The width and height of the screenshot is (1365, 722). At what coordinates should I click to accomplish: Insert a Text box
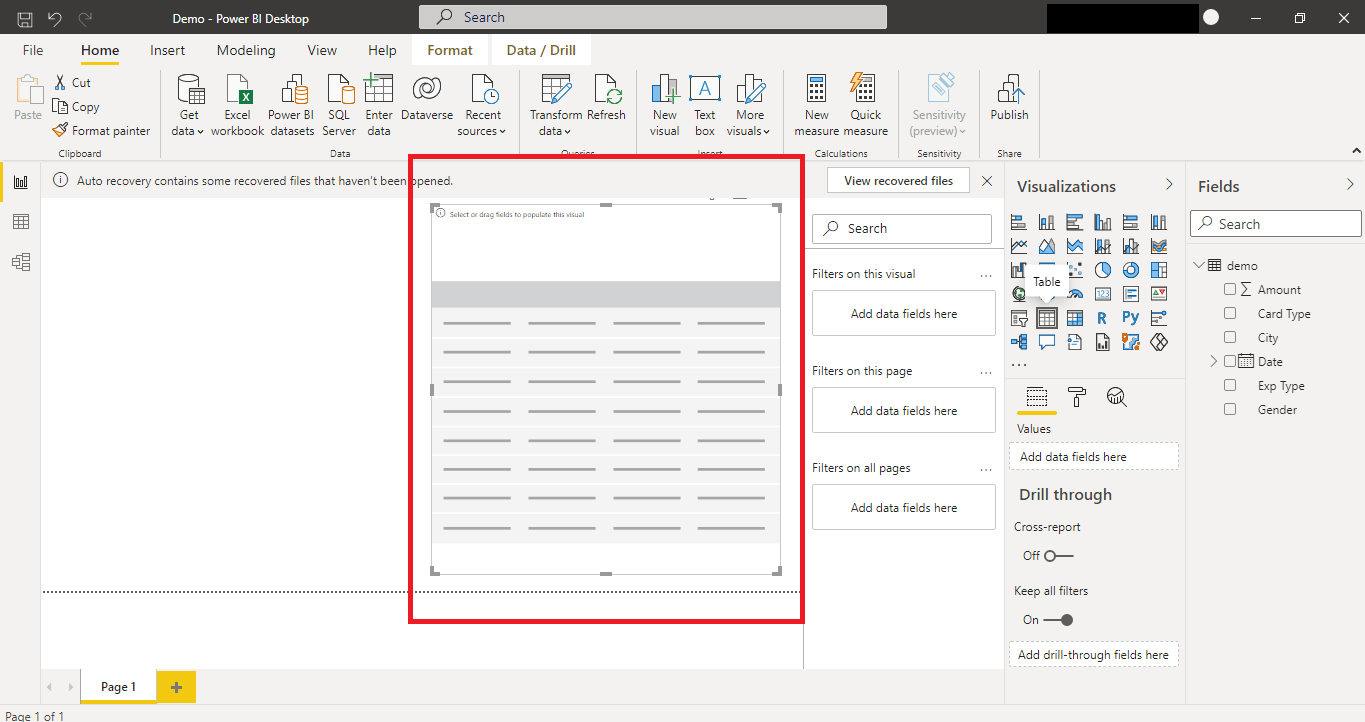pos(705,91)
